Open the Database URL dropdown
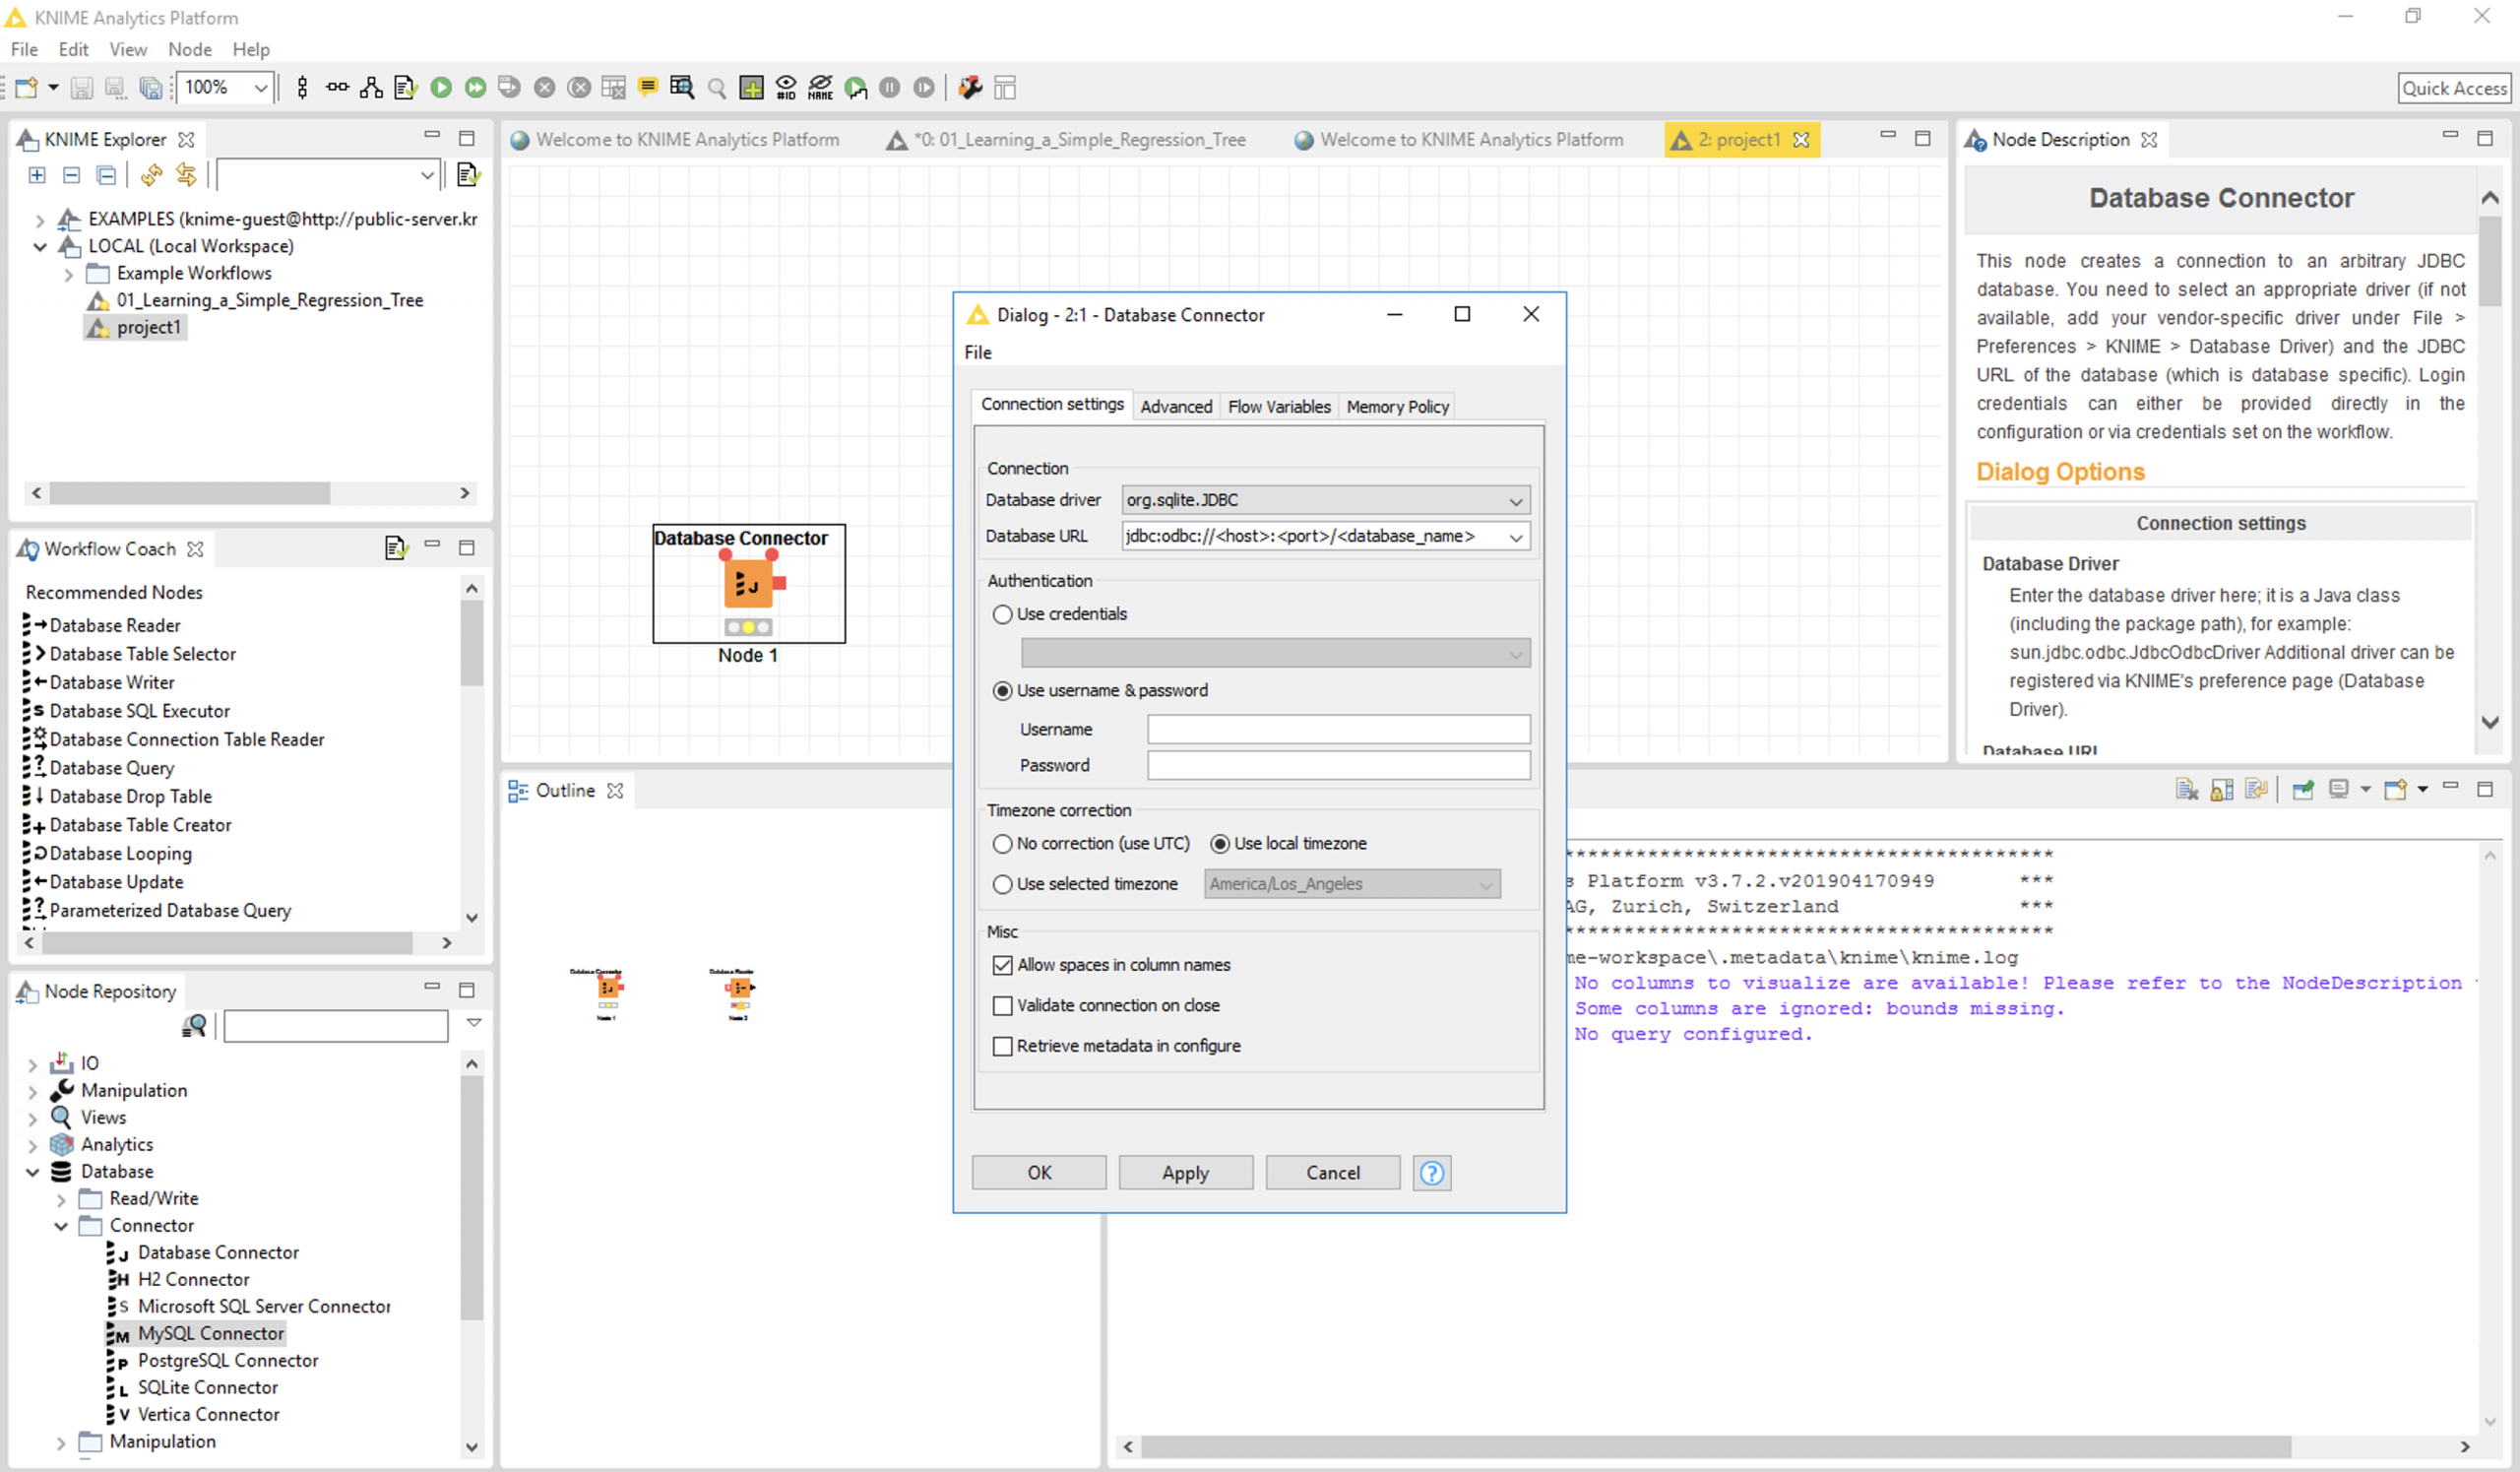The height and width of the screenshot is (1472, 2520). (x=1515, y=537)
